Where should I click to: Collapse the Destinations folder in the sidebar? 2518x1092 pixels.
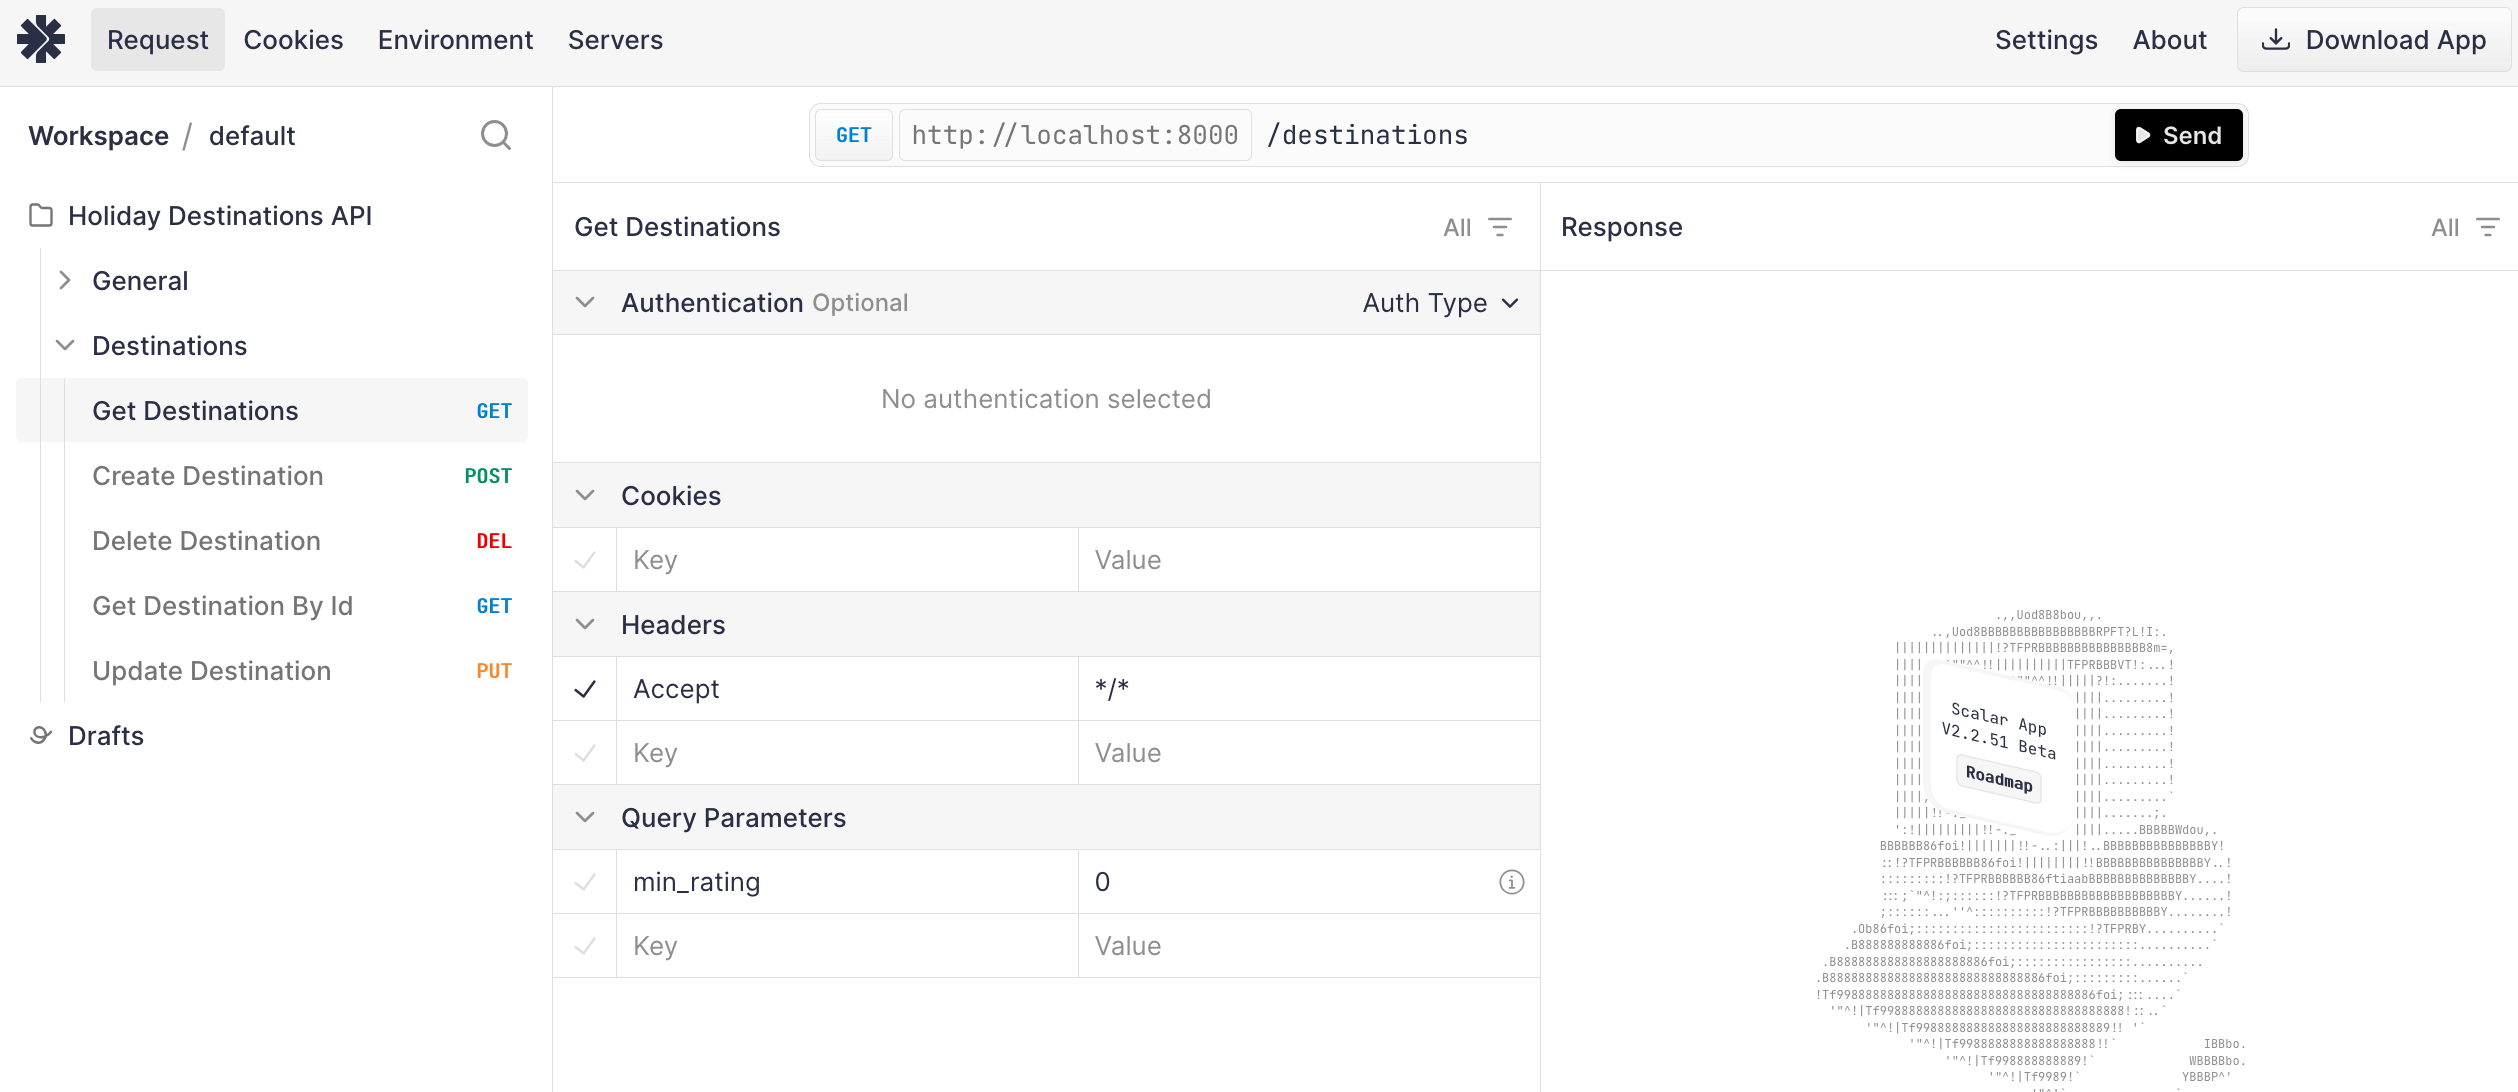pos(64,345)
